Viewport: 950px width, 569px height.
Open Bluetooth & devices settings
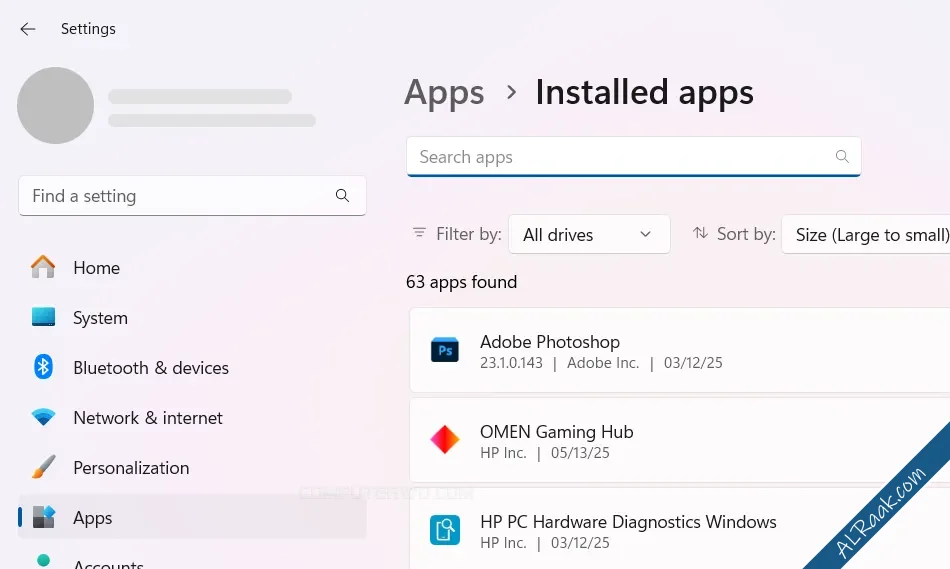click(x=192, y=368)
